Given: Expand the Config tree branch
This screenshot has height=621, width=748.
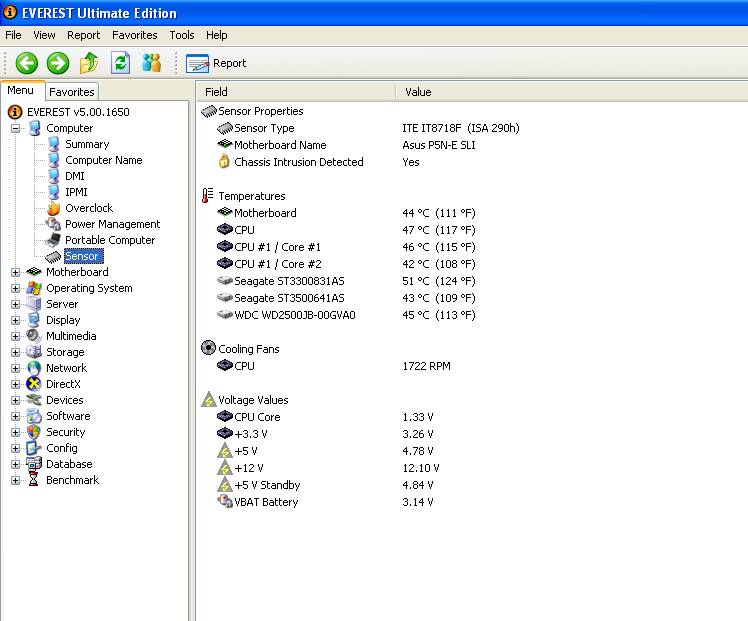Looking at the screenshot, I should (15, 448).
